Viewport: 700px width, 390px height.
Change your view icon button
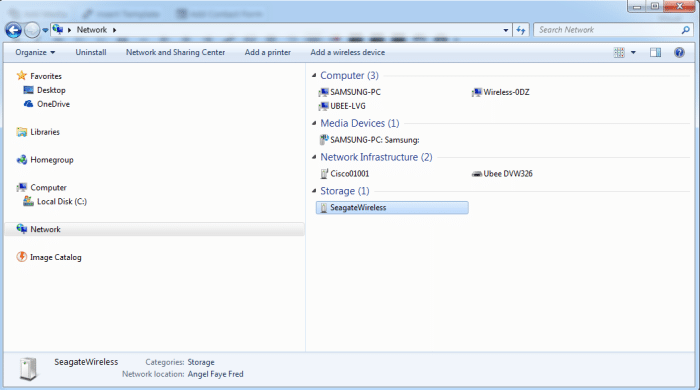coord(619,53)
